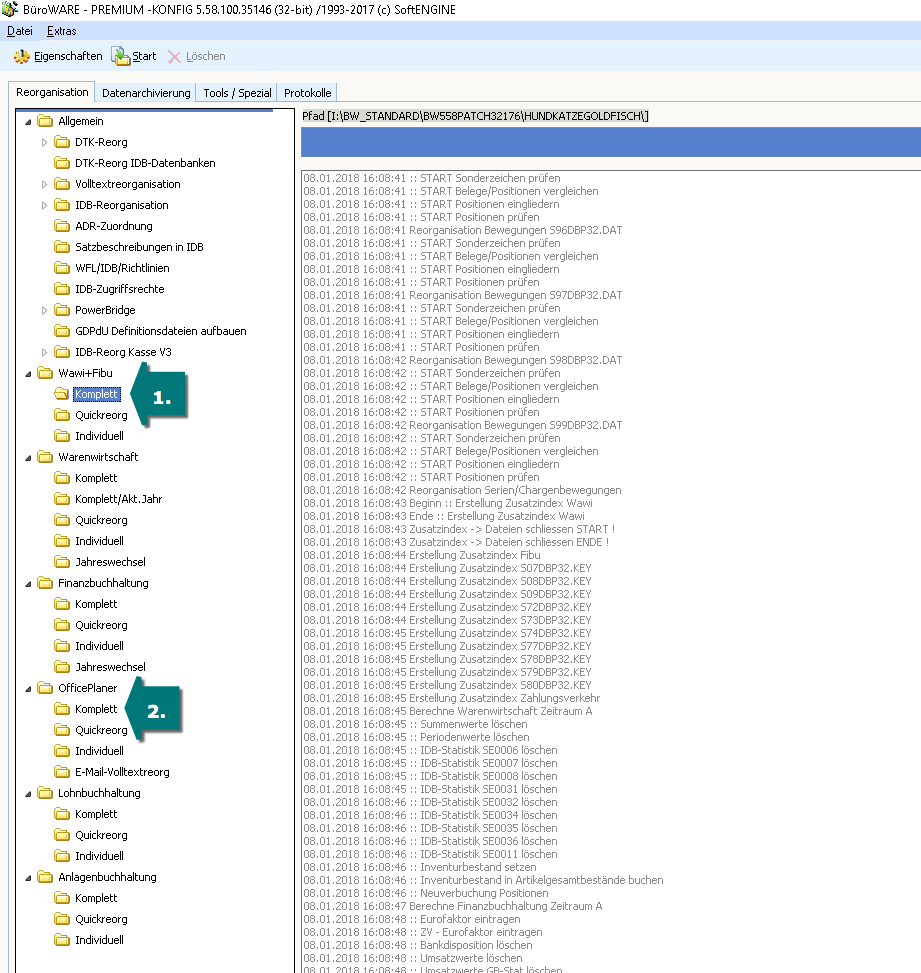921x973 pixels.
Task: Collapse the Warenwirtschaft tree group
Action: pyautogui.click(x=27, y=457)
